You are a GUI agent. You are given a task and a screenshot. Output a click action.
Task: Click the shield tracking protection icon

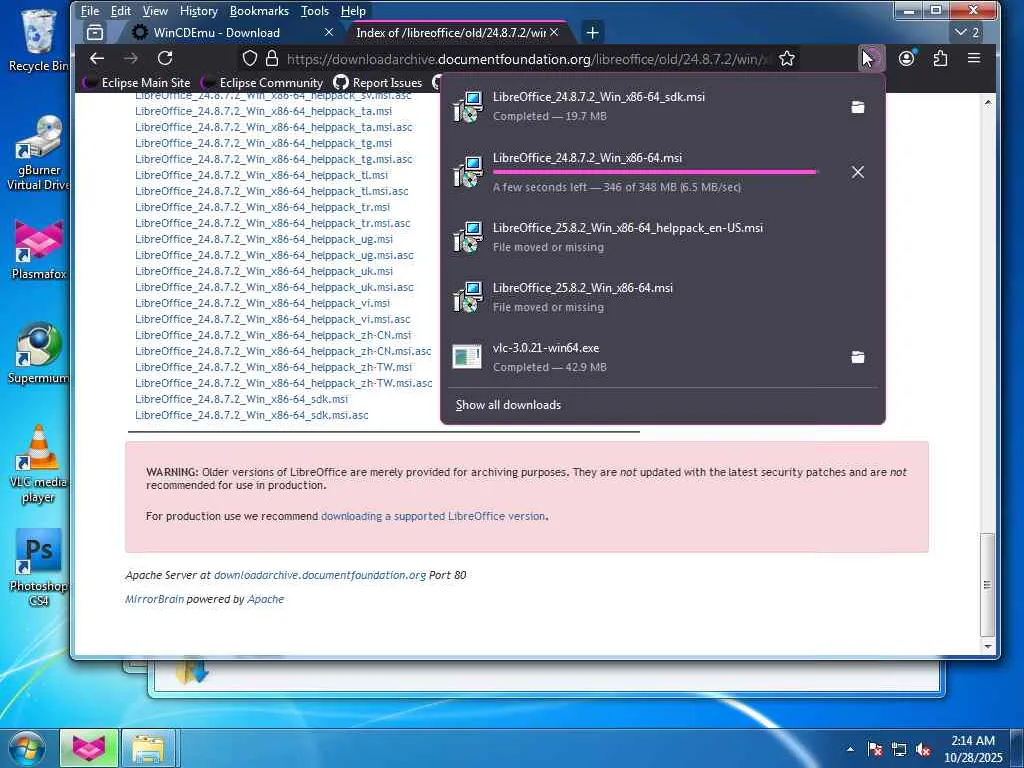(x=250, y=59)
